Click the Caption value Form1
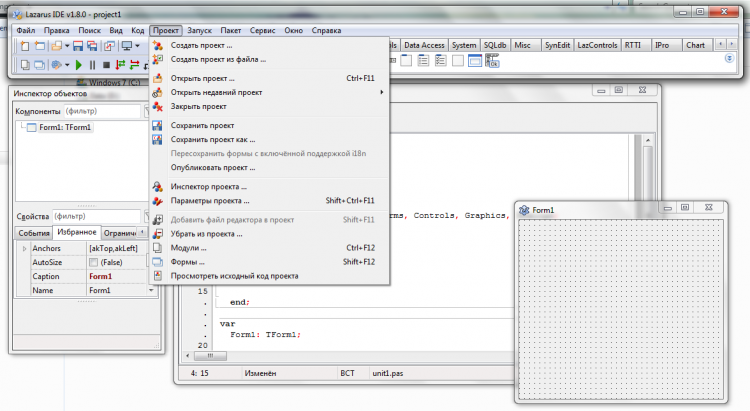The height and width of the screenshot is (411, 750). (100, 277)
